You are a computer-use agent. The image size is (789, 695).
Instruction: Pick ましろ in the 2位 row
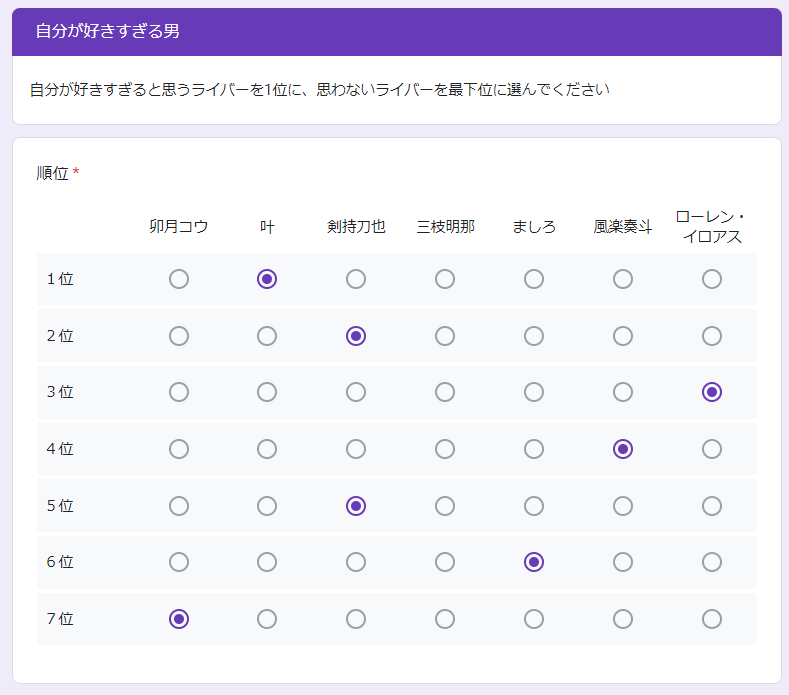coord(534,336)
